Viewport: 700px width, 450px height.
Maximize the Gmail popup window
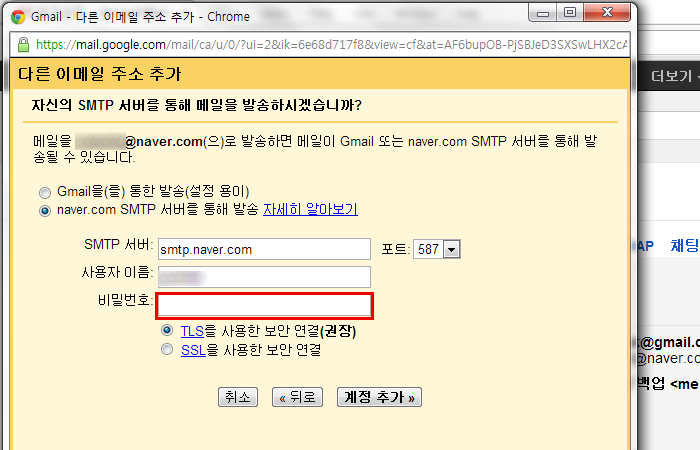tap(570, 12)
